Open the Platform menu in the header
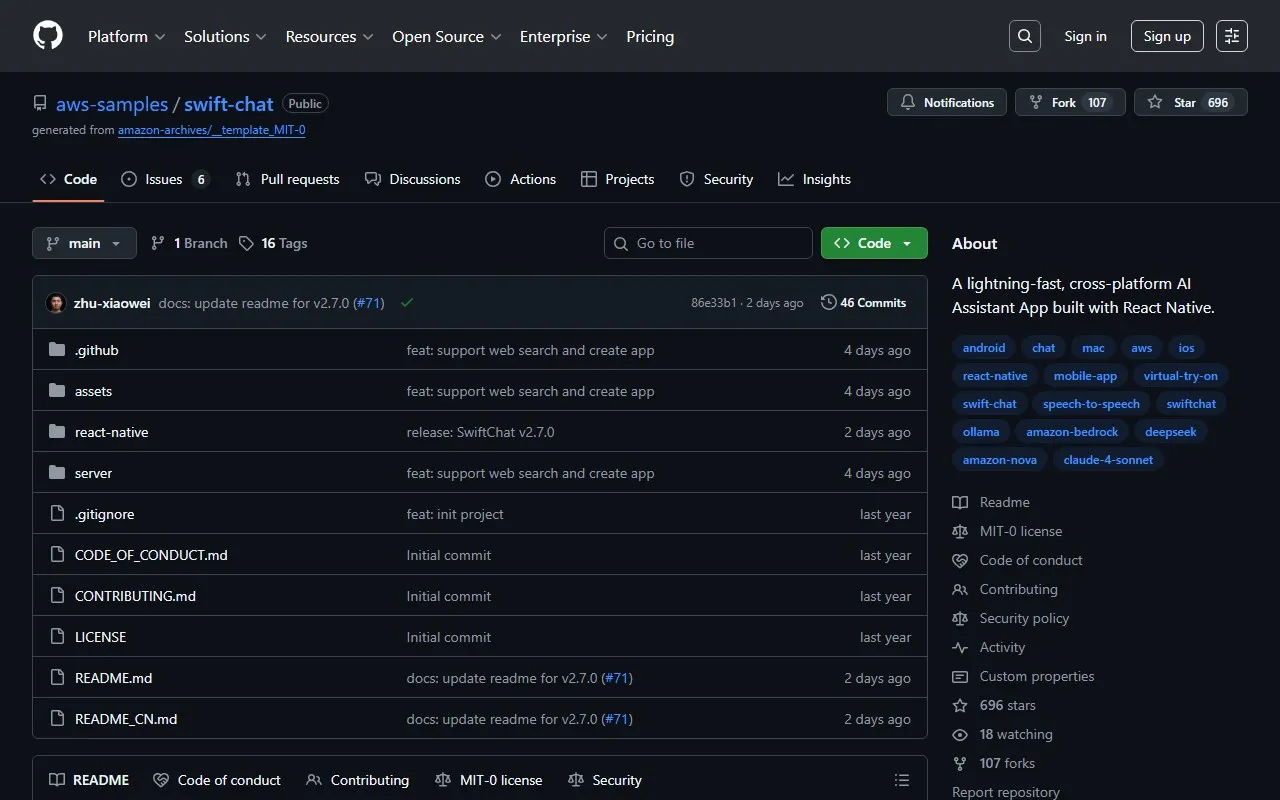Viewport: 1280px width, 800px height. click(126, 36)
